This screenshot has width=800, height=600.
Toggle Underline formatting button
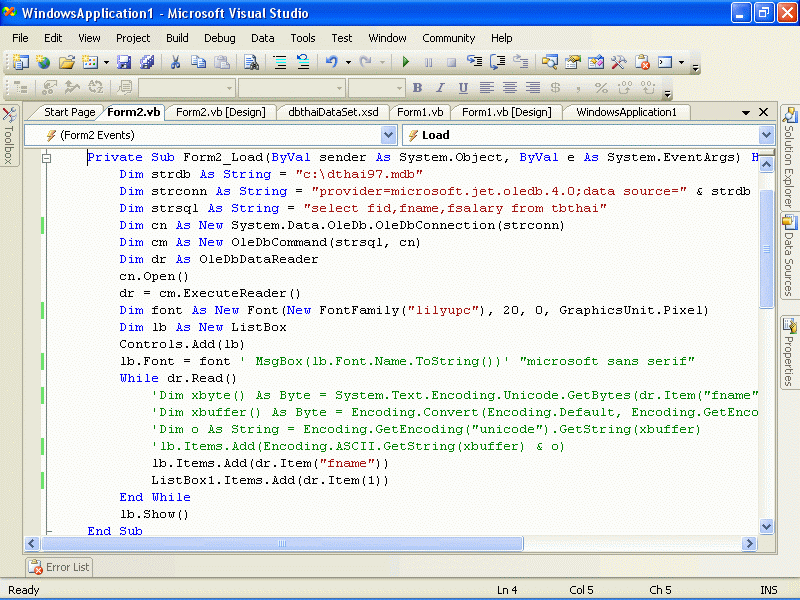(x=463, y=88)
